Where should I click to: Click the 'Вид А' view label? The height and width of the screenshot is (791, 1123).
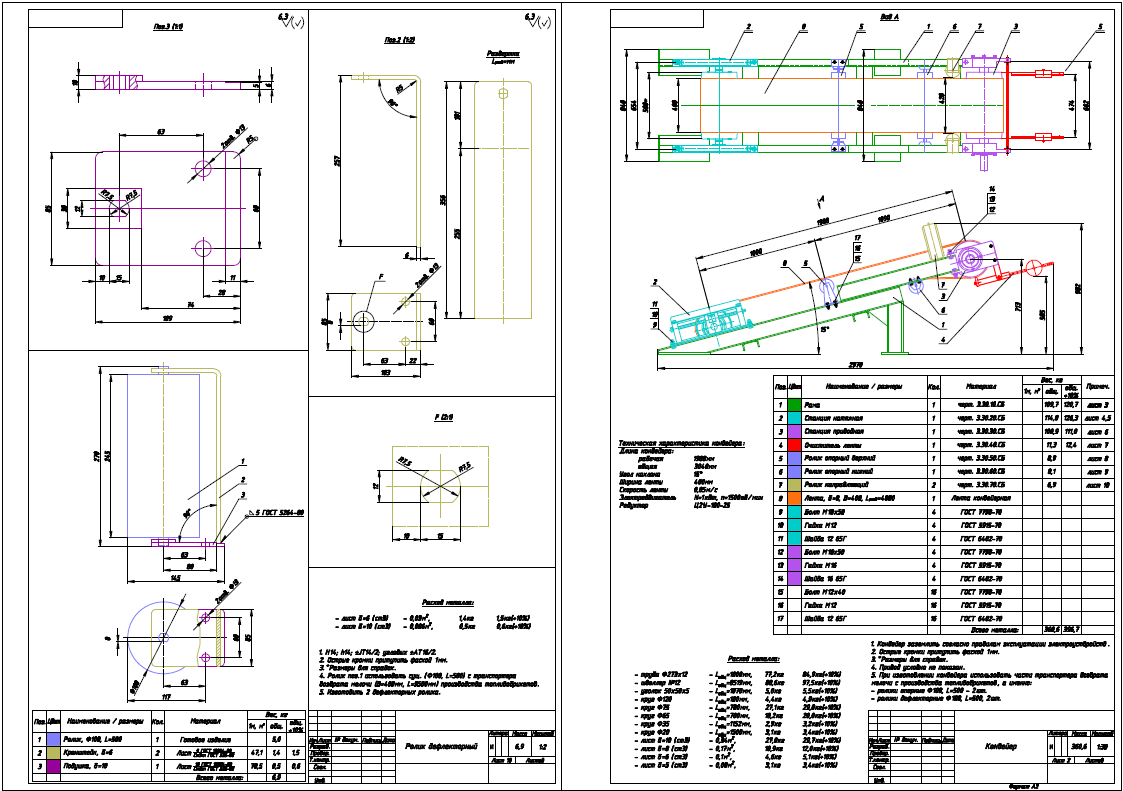889,17
